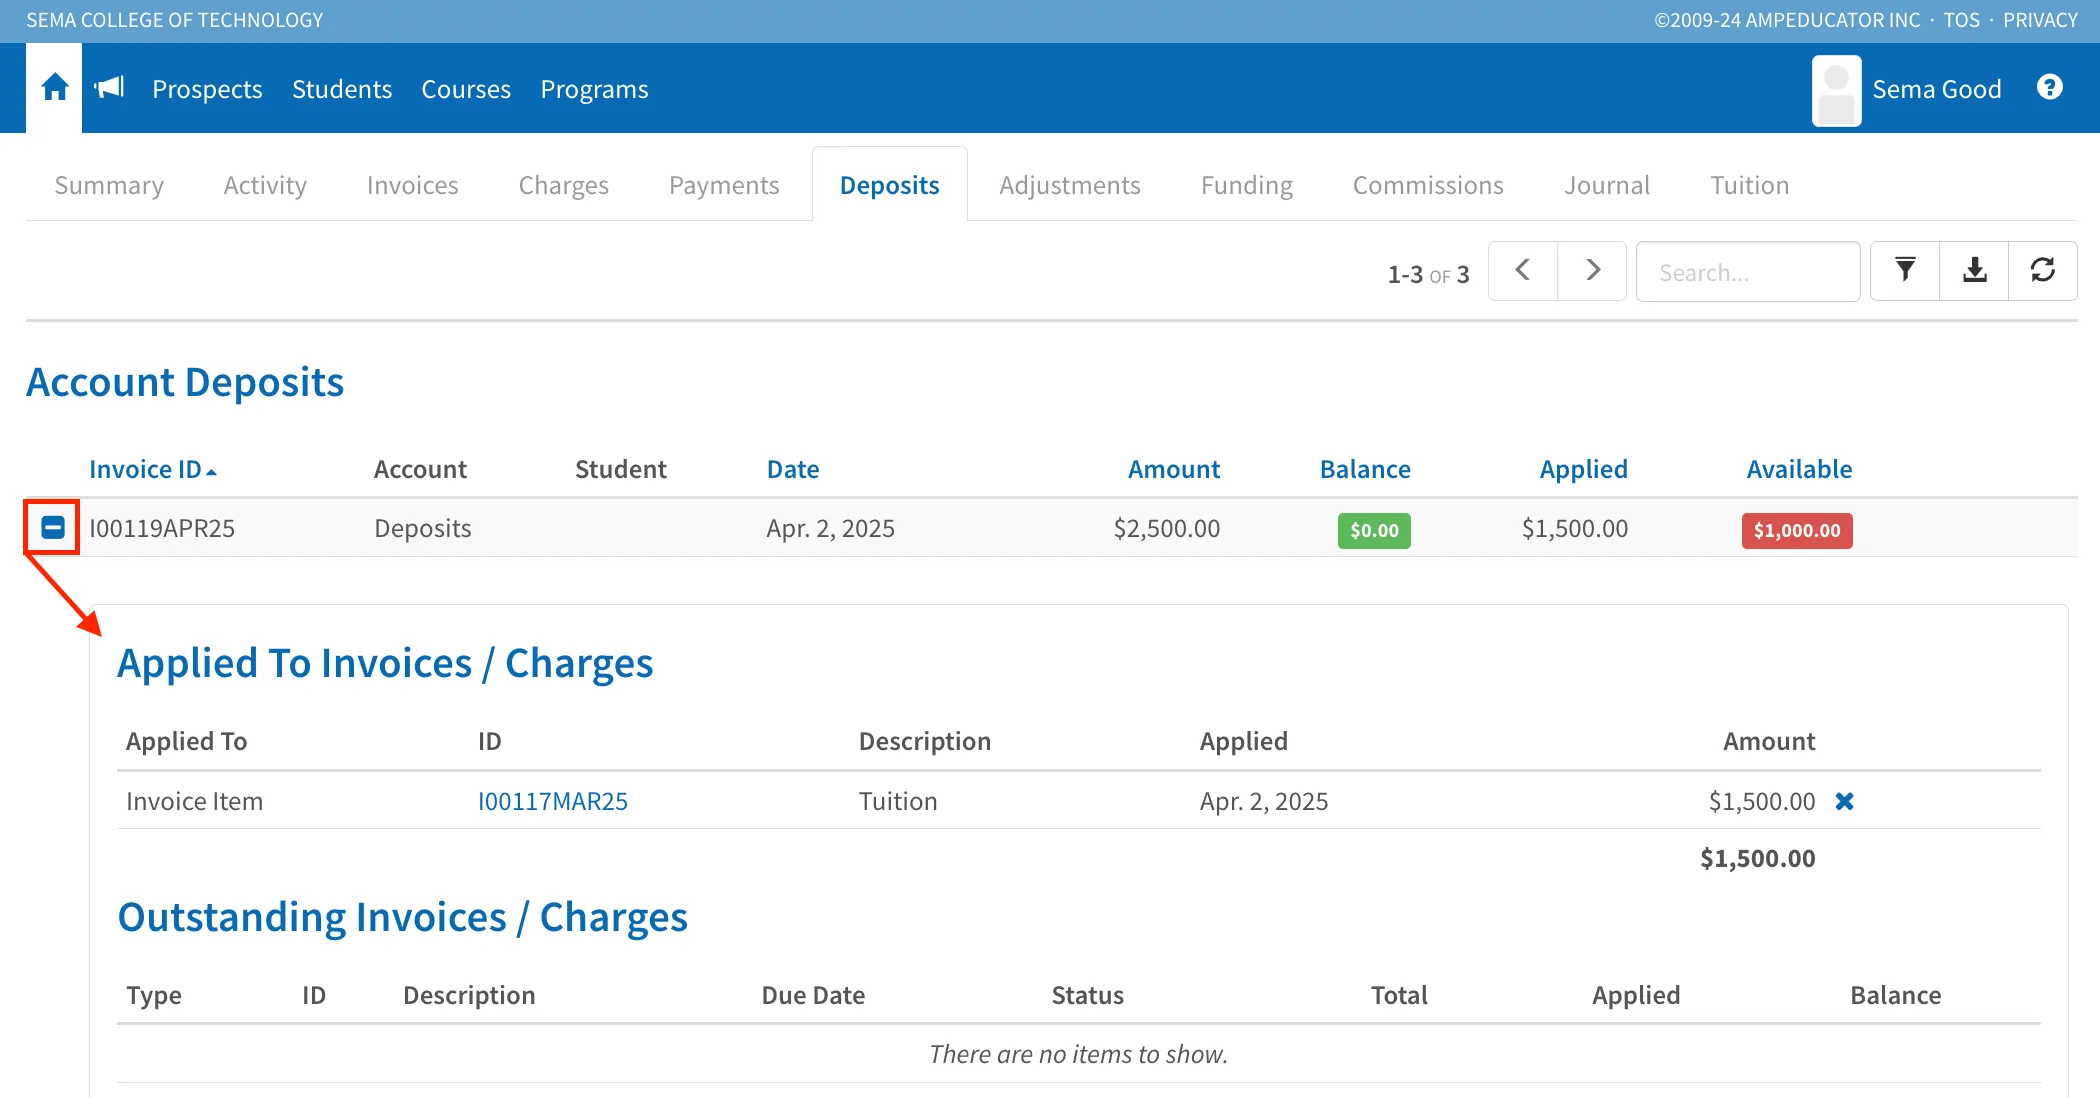Click the red $1,000.00 available badge
The width and height of the screenshot is (2100, 1098).
[1796, 531]
